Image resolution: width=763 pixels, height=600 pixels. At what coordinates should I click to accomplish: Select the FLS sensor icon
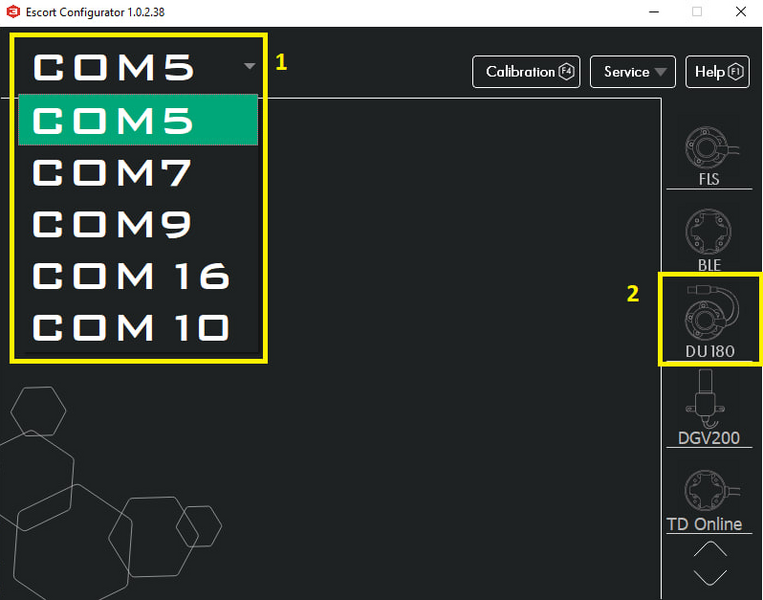tap(709, 156)
